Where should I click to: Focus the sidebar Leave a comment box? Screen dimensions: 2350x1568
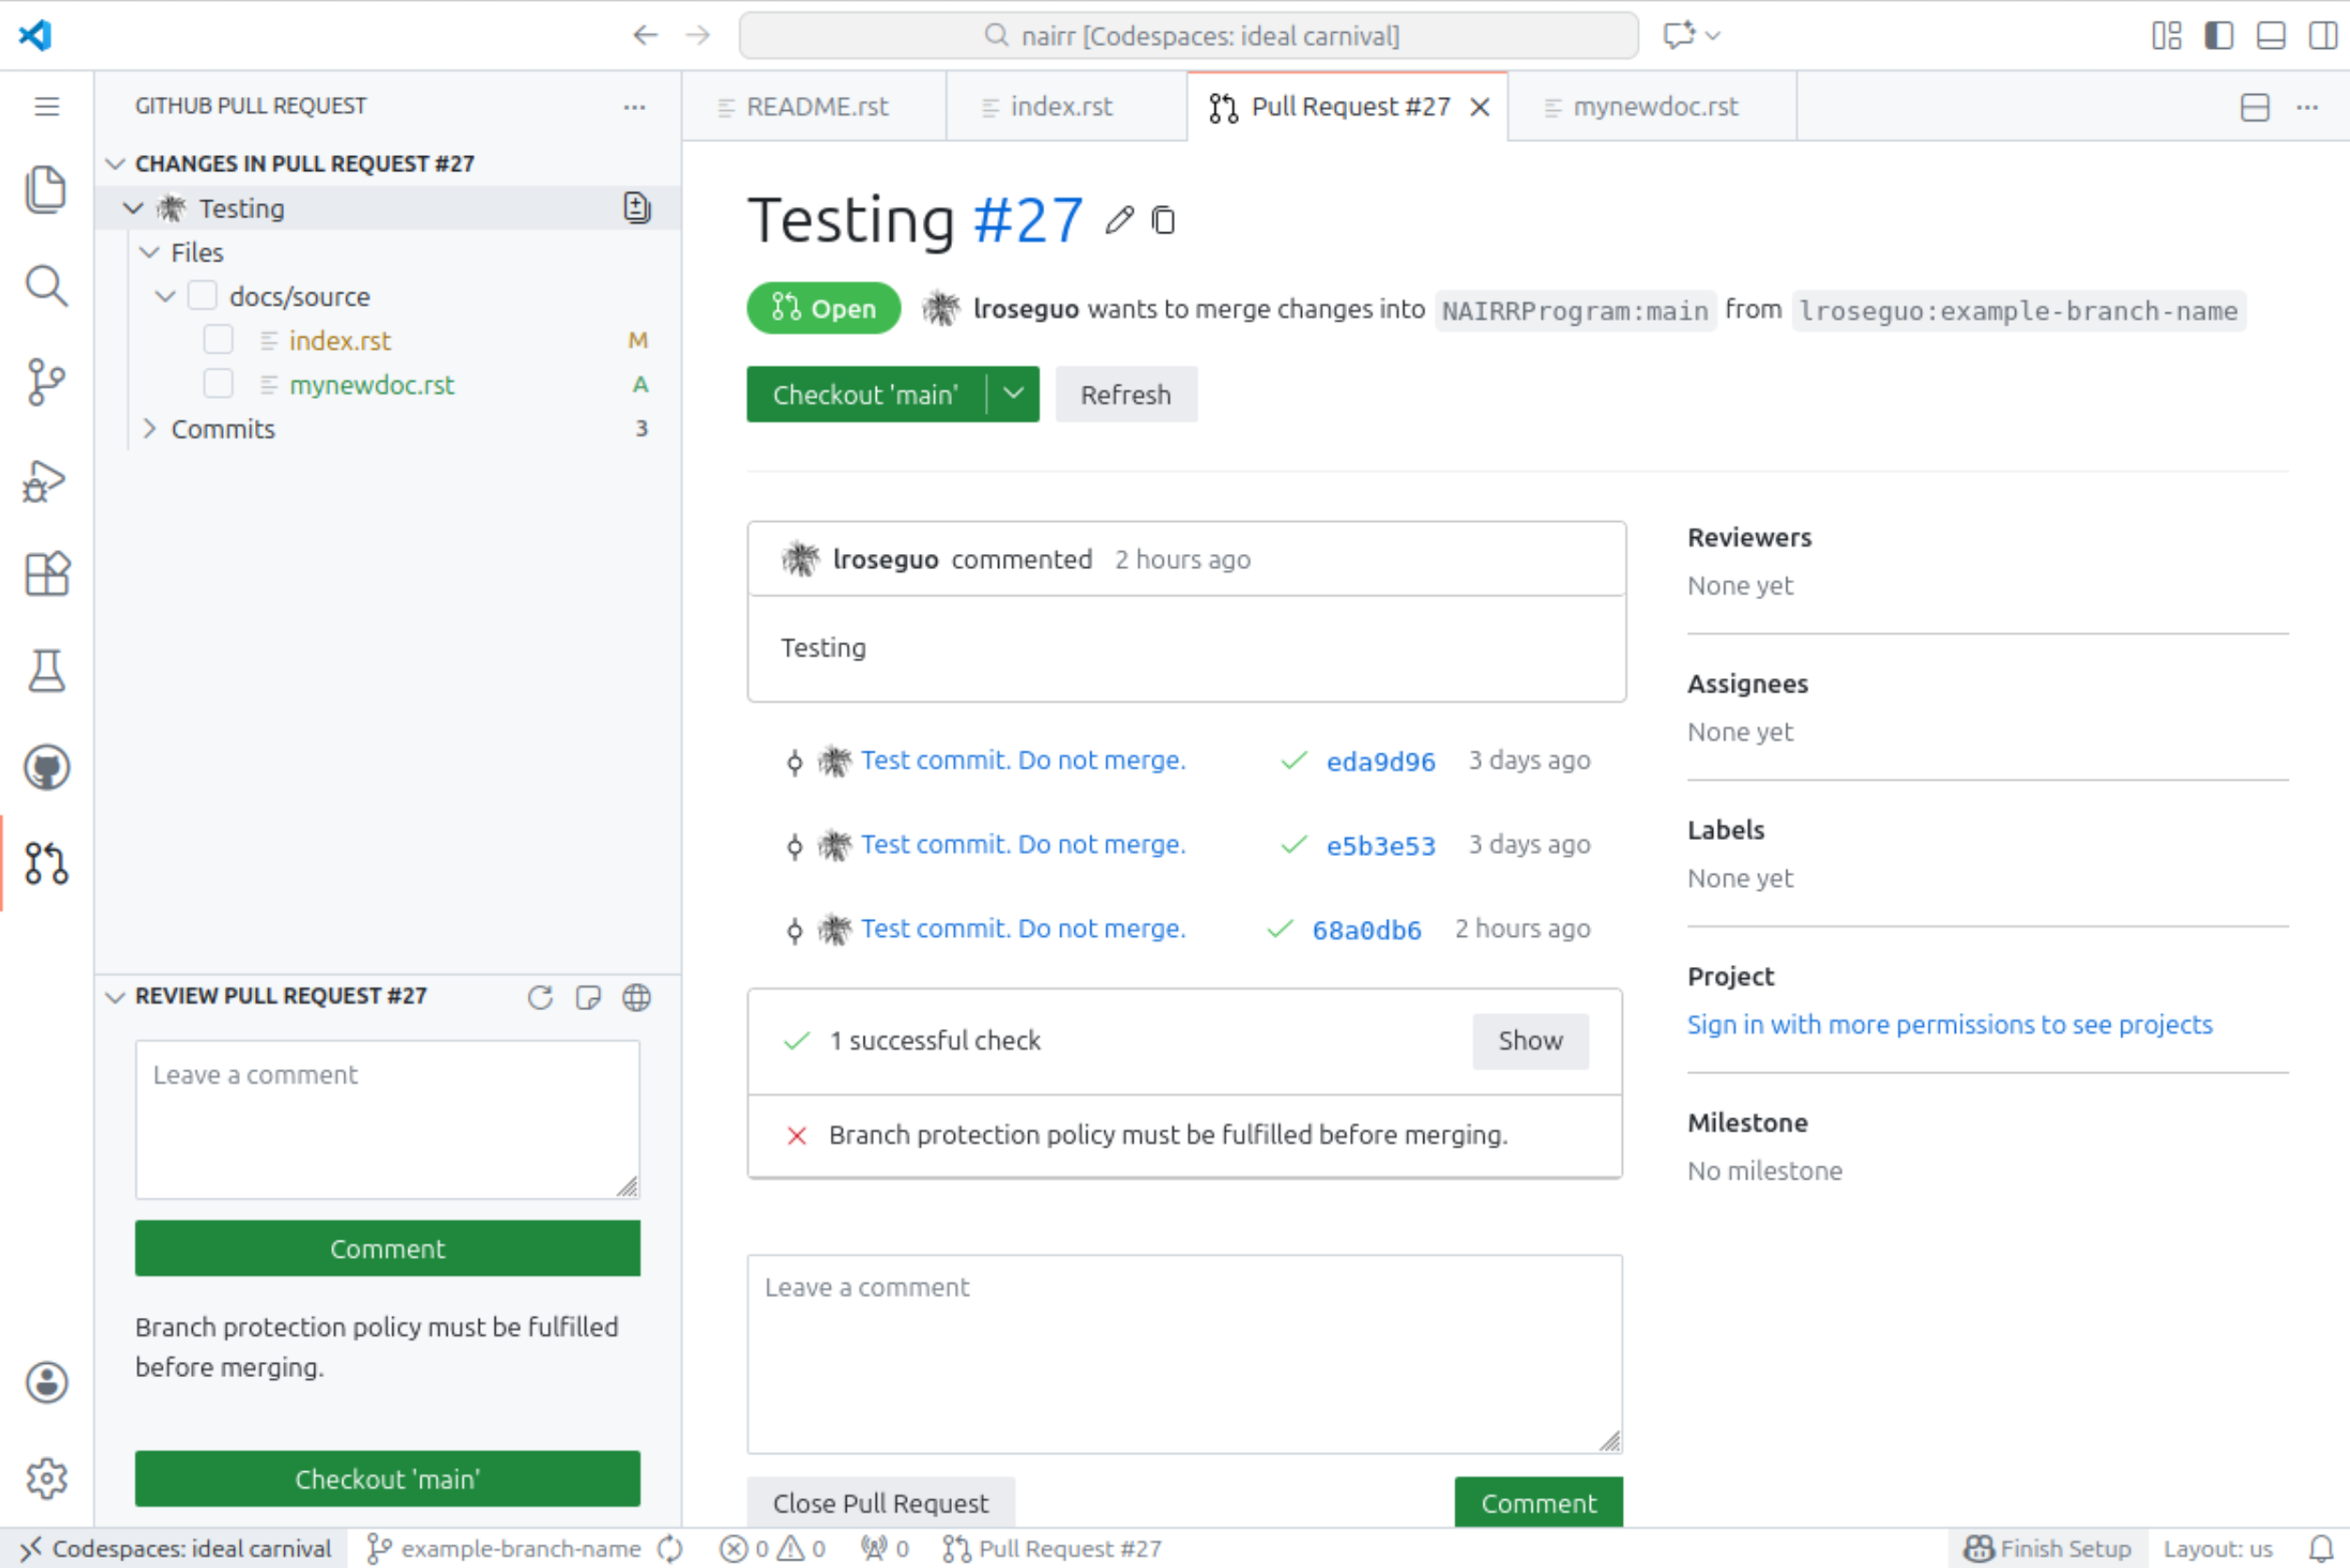click(x=388, y=1119)
